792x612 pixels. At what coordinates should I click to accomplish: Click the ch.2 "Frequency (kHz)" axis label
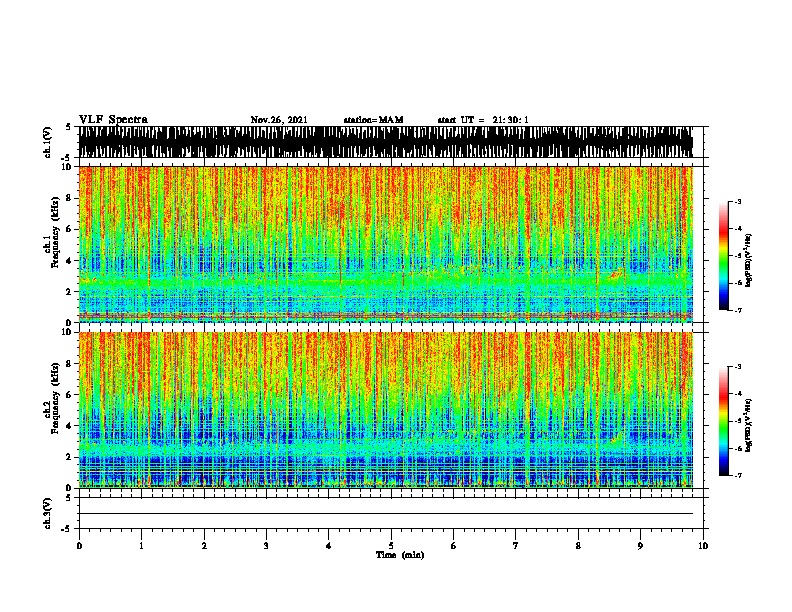pyautogui.click(x=56, y=398)
